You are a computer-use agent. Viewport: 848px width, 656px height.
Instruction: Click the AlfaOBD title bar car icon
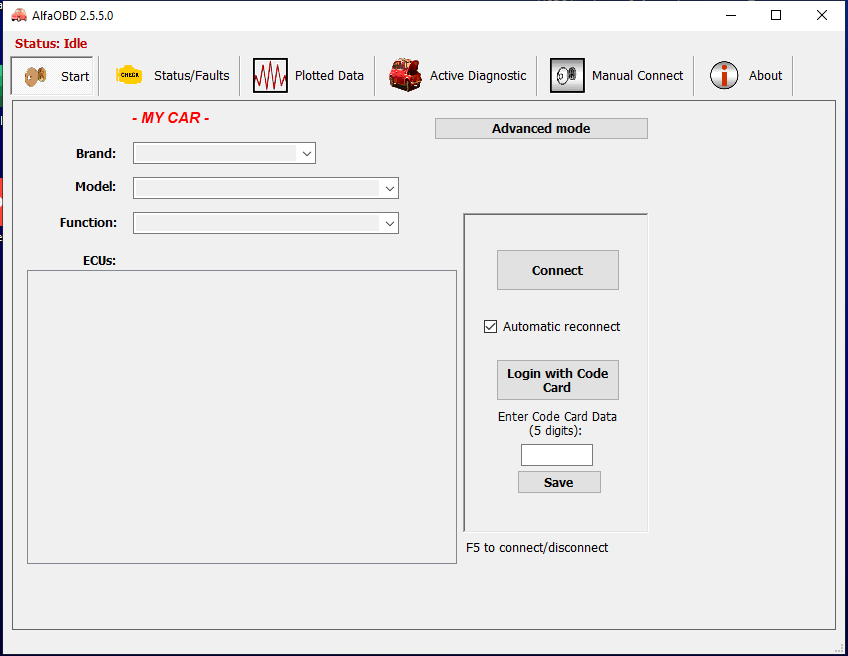tap(19, 15)
